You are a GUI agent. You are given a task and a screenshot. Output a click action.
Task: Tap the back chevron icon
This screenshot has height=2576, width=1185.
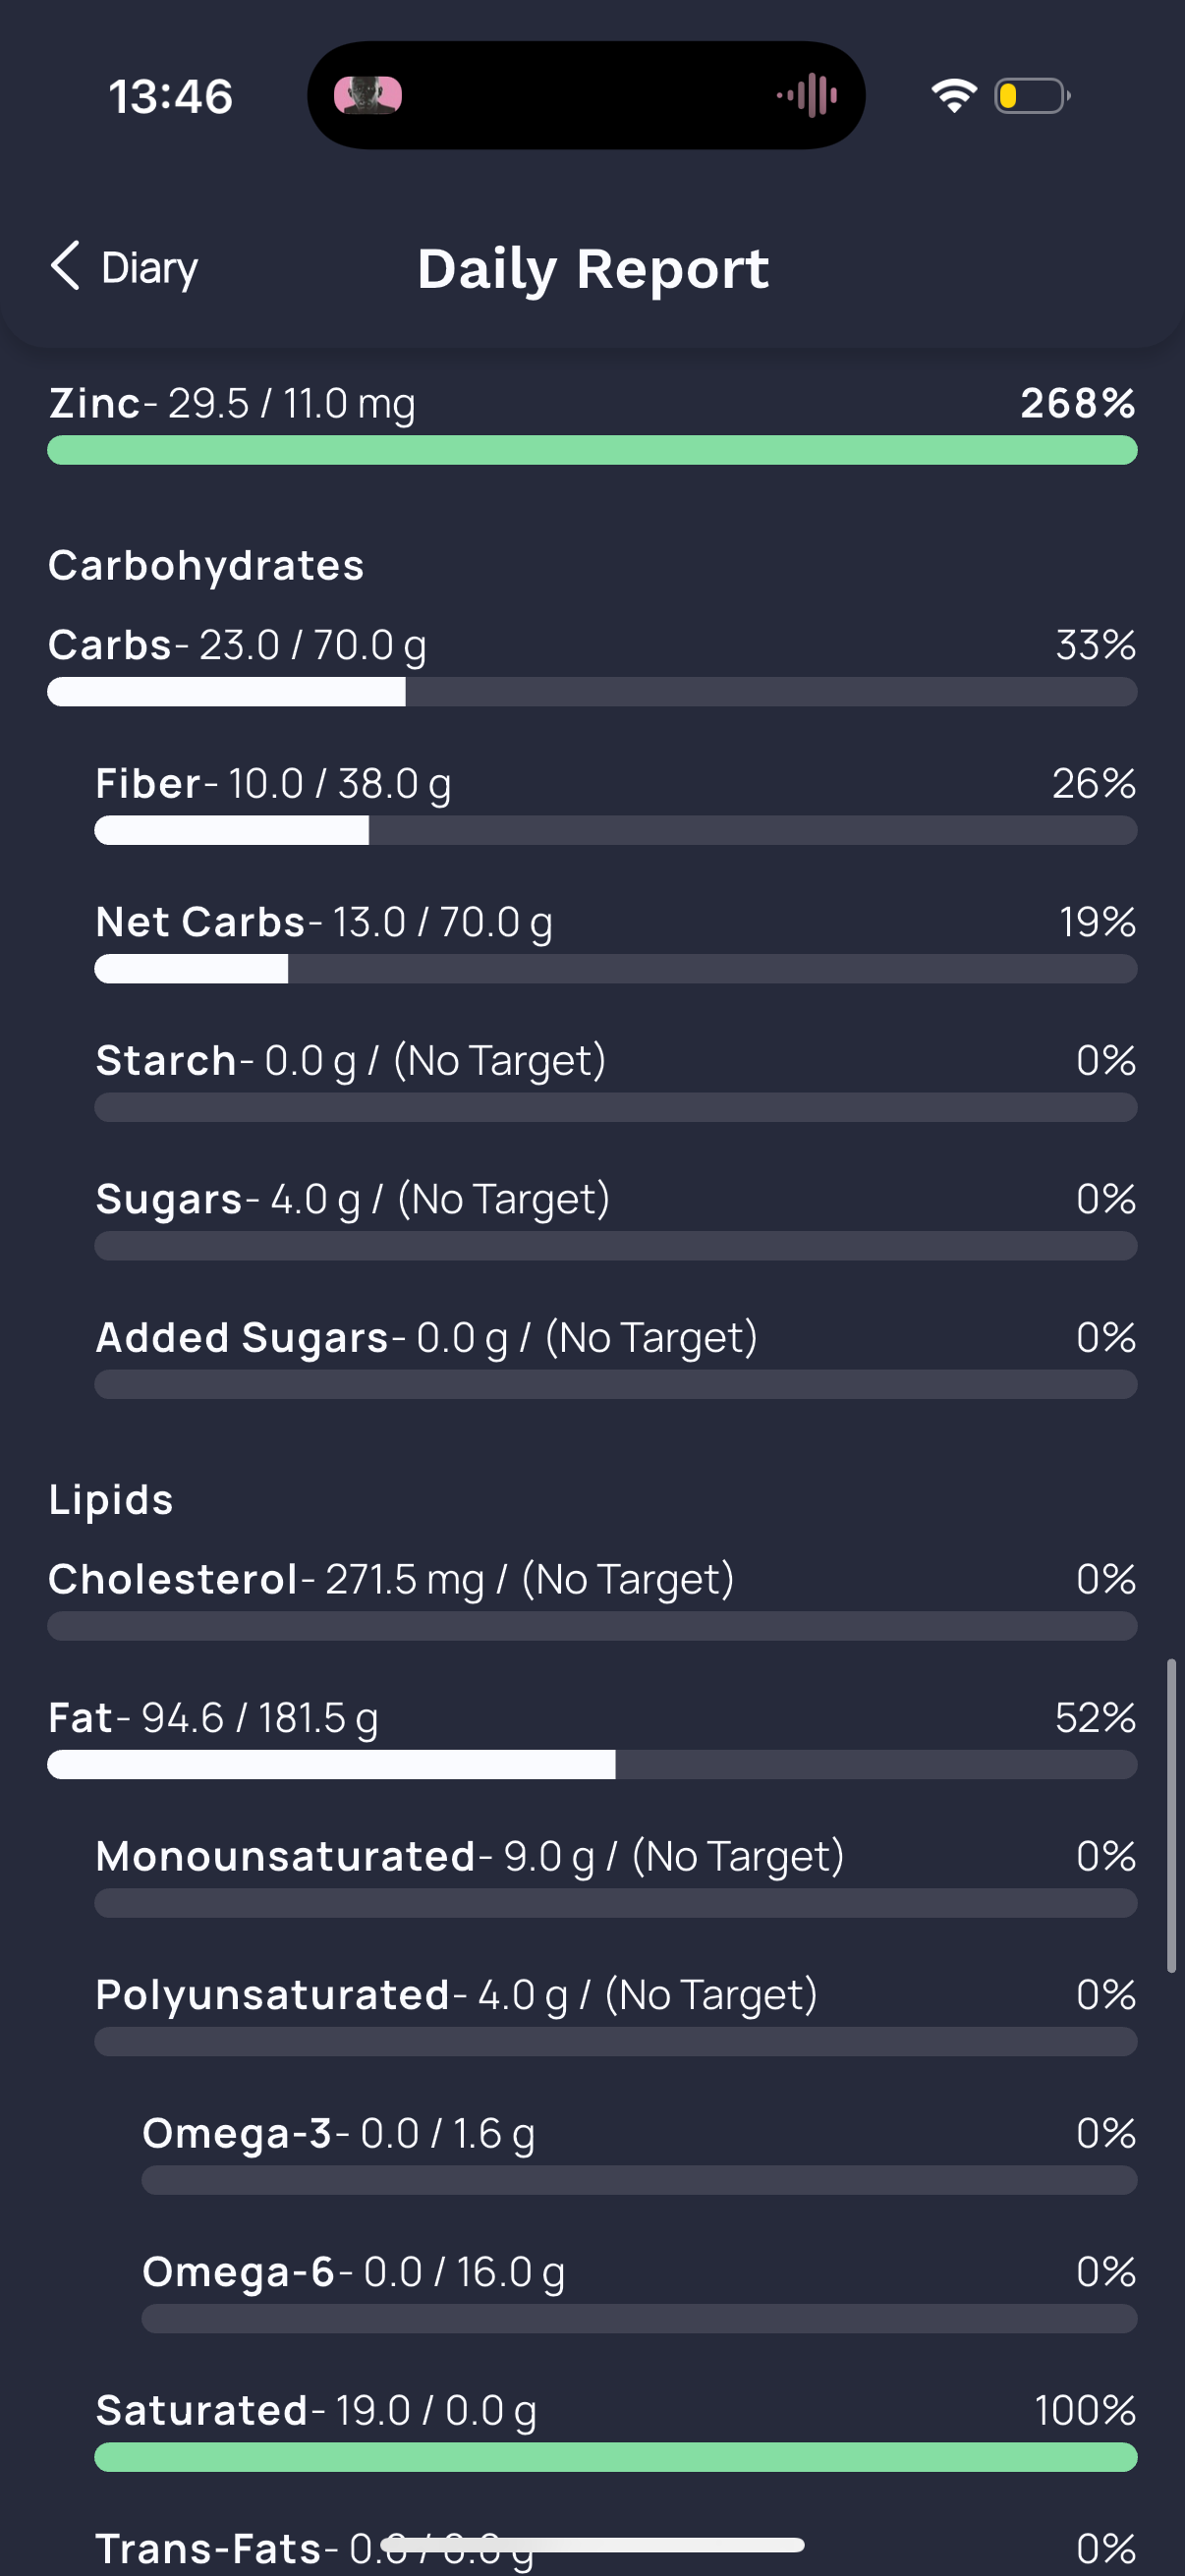[x=65, y=266]
